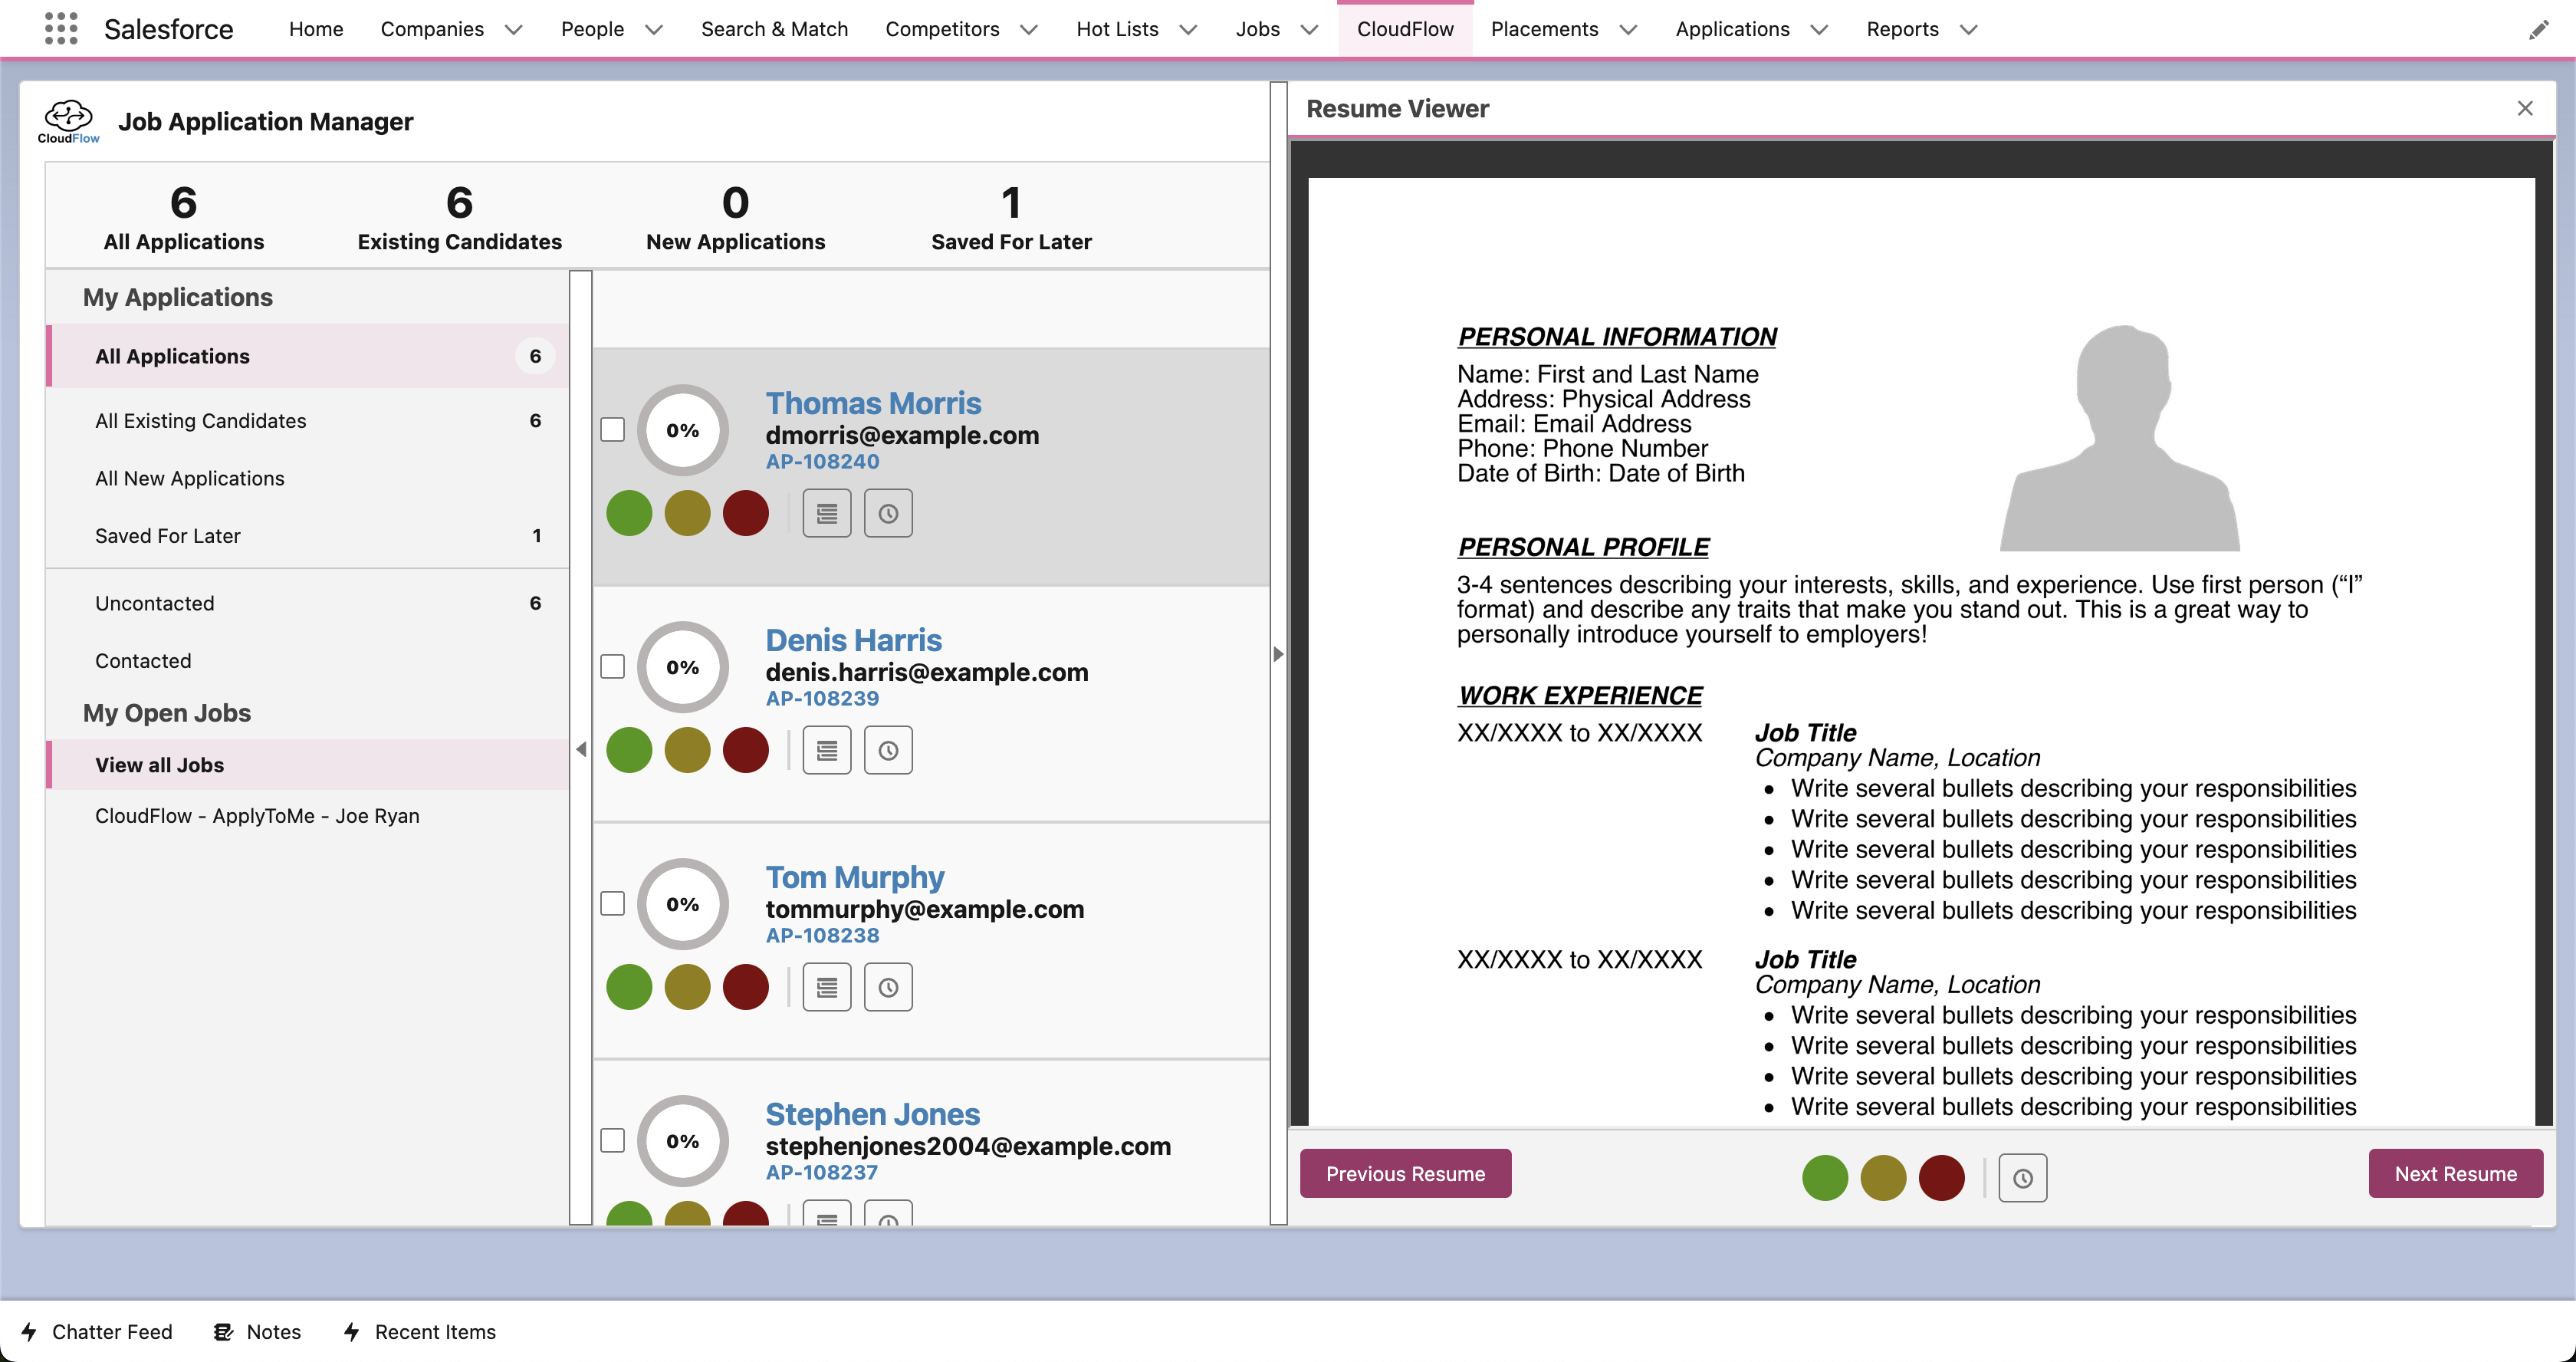This screenshot has height=1362, width=2576.
Task: Switch to the Search & Match tab
Action: tap(774, 29)
